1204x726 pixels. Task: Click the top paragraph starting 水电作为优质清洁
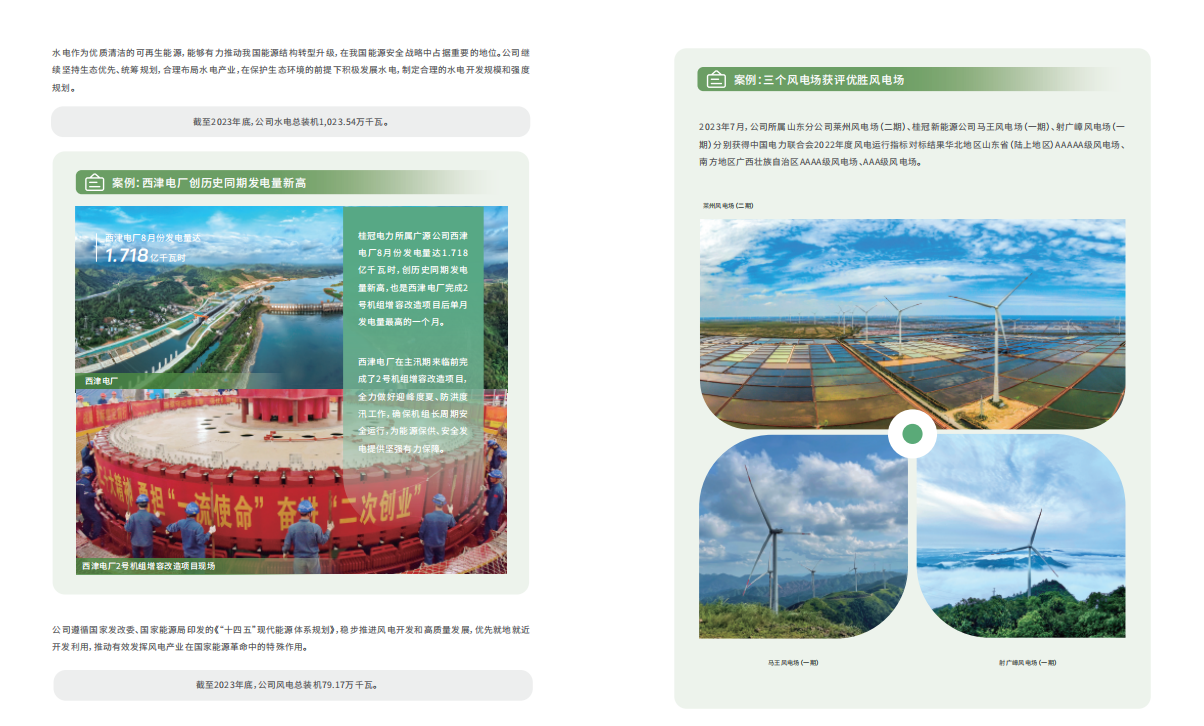[x=290, y=69]
